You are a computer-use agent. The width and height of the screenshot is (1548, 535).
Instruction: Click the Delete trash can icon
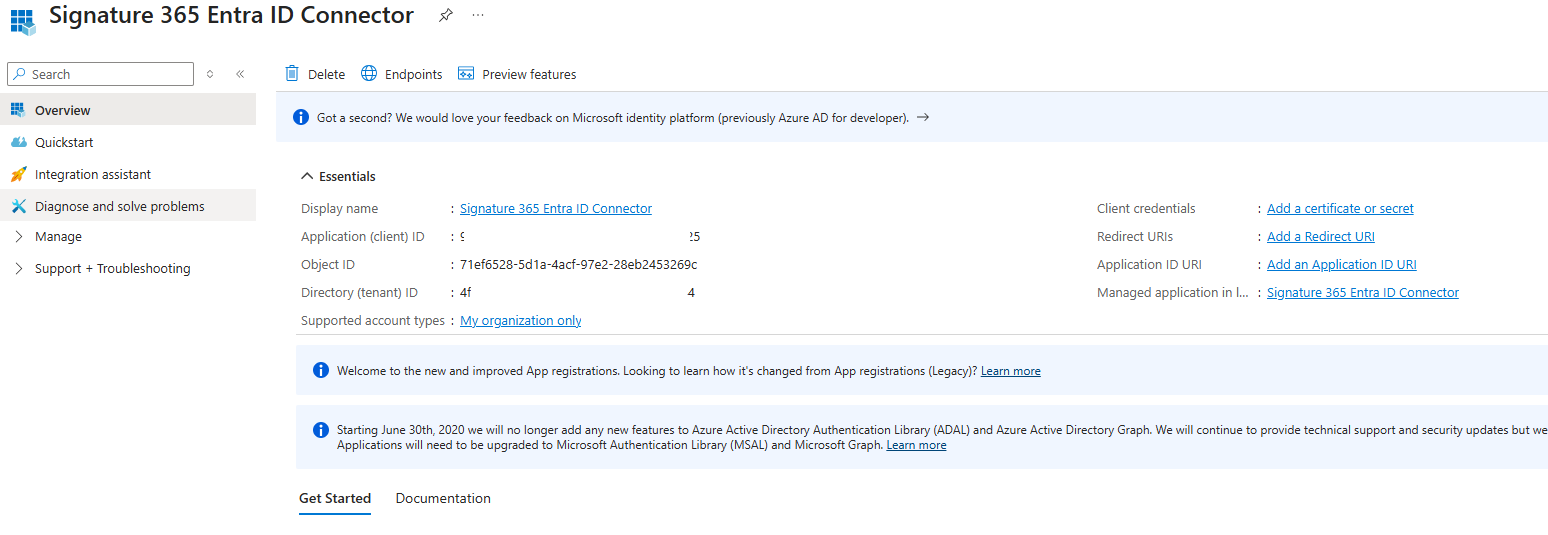[292, 73]
